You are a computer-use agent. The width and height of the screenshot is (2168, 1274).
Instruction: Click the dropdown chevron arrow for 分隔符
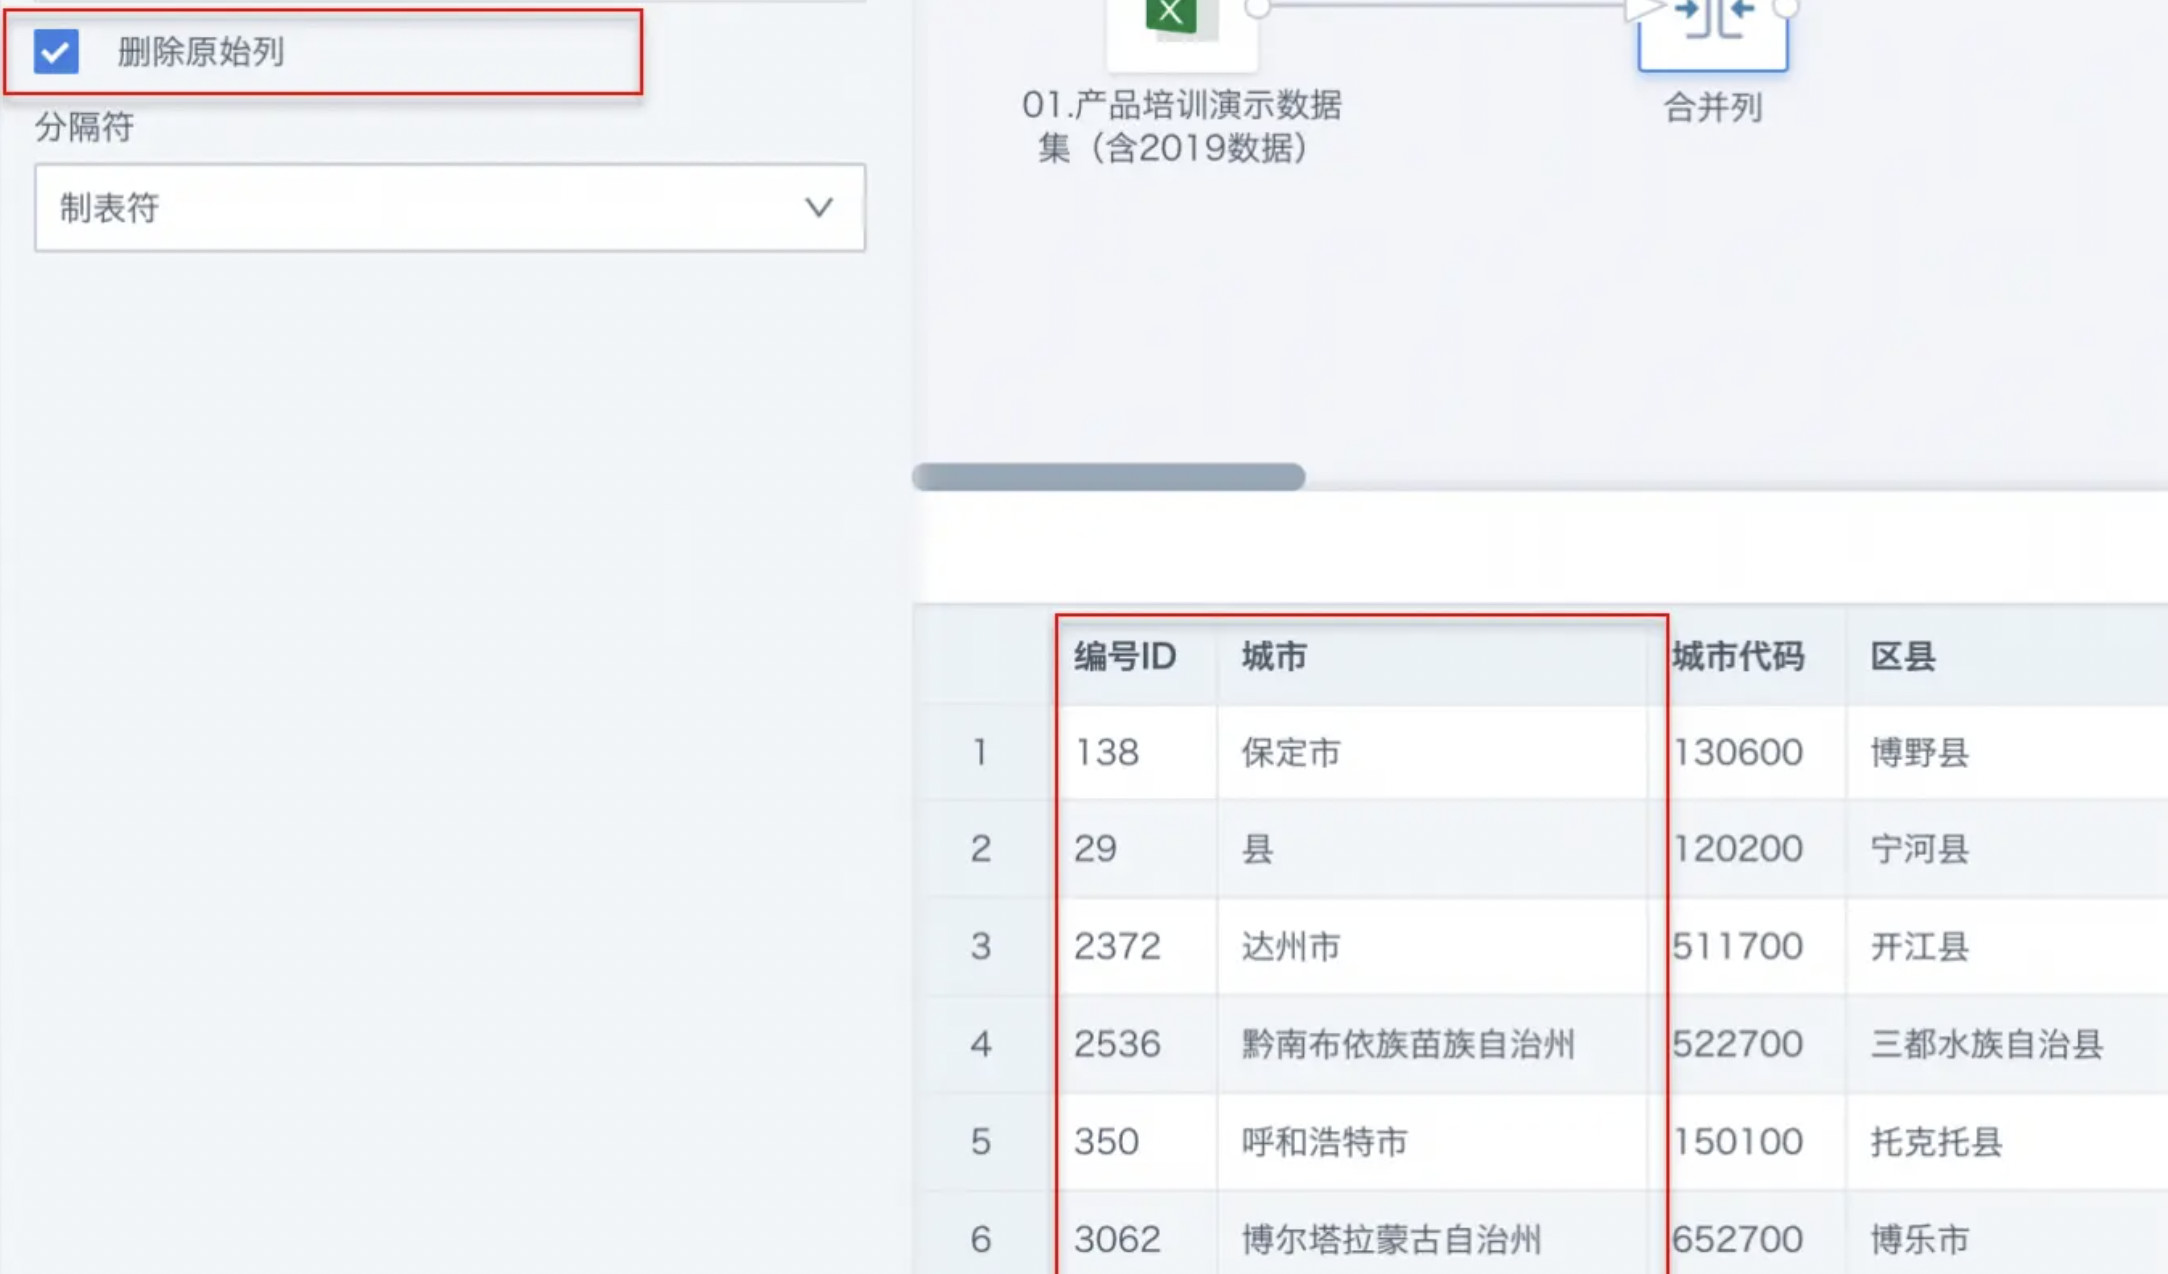[x=819, y=208]
